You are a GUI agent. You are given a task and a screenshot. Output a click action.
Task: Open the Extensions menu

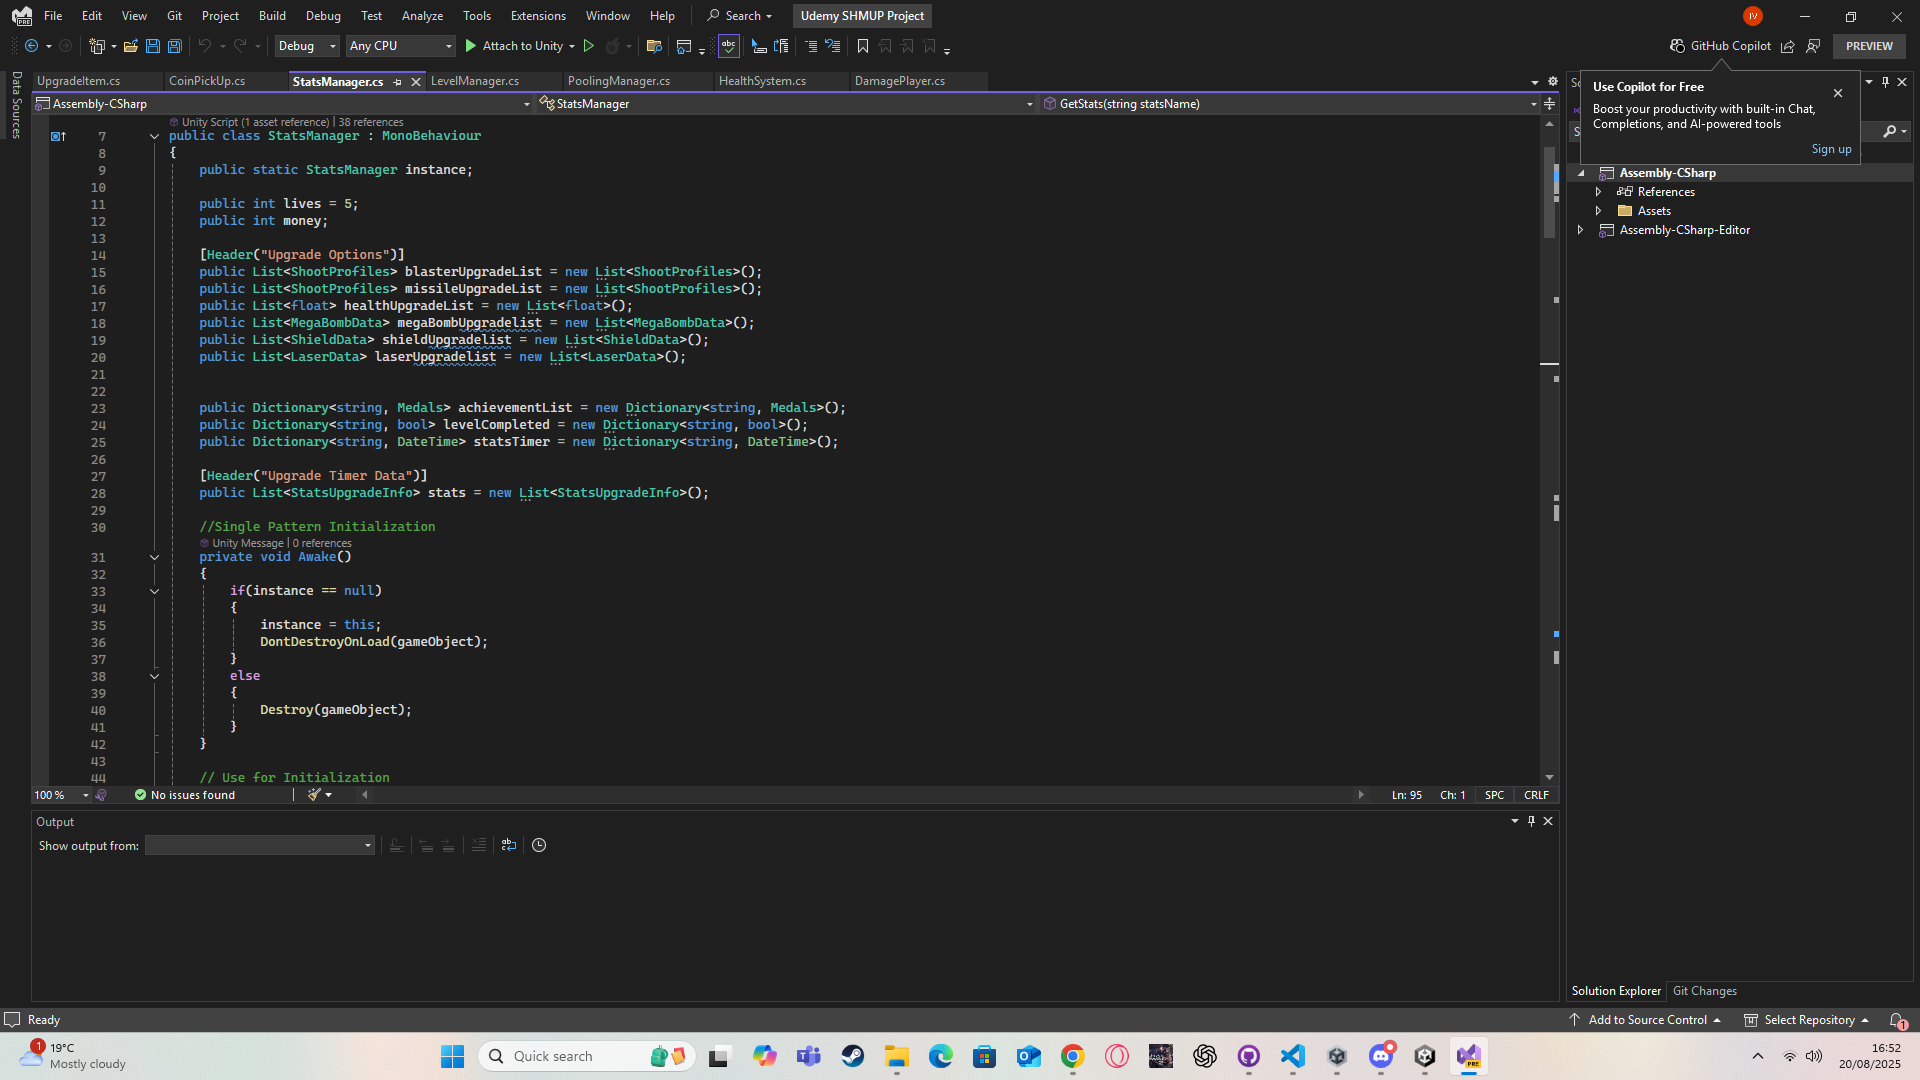pos(538,16)
